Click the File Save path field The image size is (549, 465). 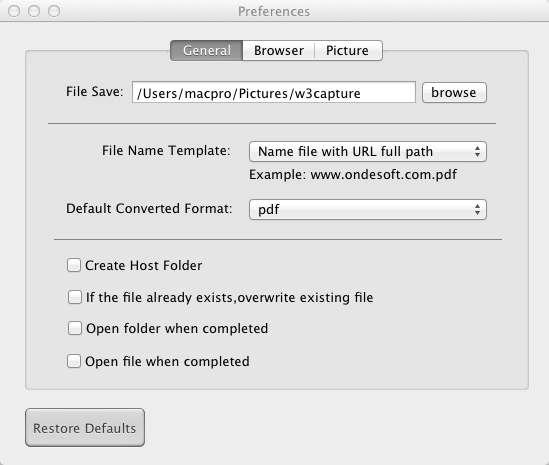point(274,92)
